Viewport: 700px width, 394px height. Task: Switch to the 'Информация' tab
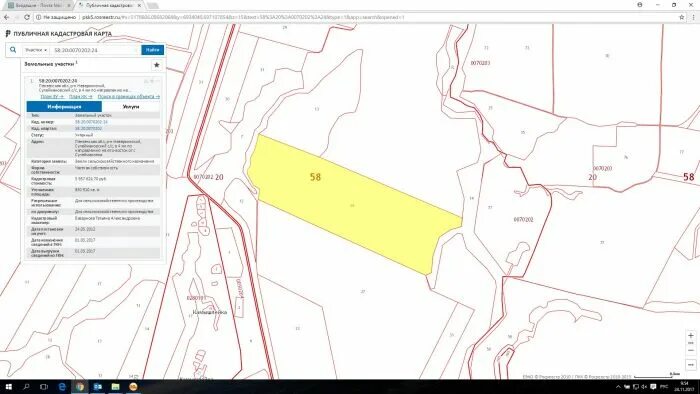pos(64,107)
